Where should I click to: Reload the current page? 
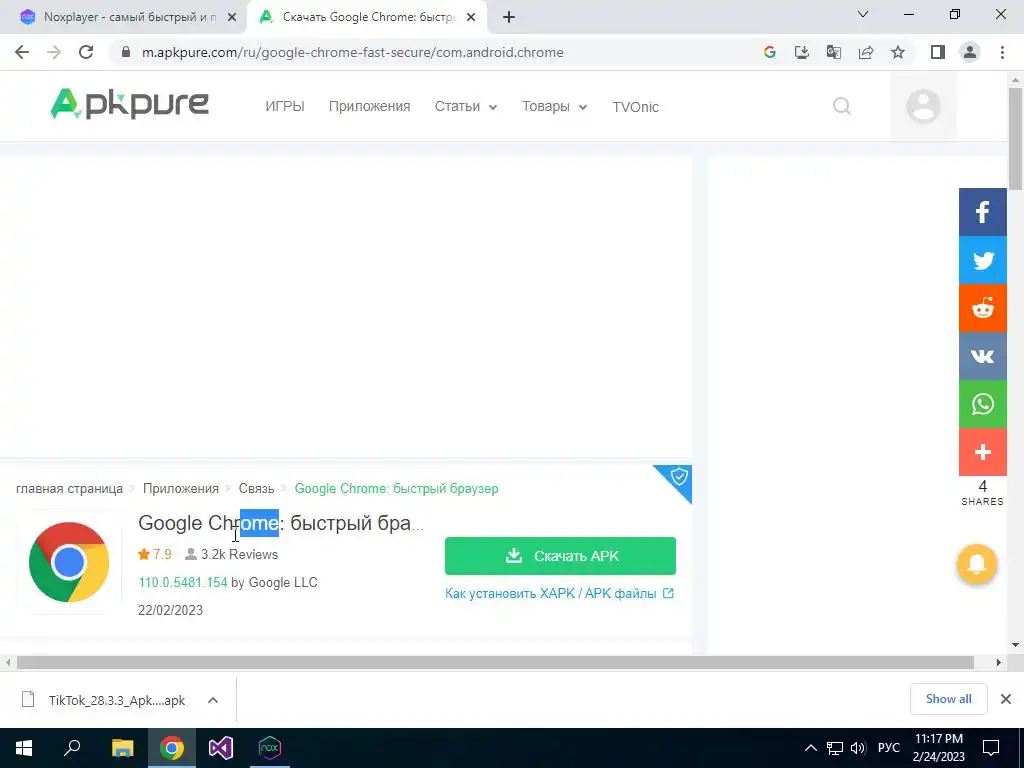tap(86, 52)
